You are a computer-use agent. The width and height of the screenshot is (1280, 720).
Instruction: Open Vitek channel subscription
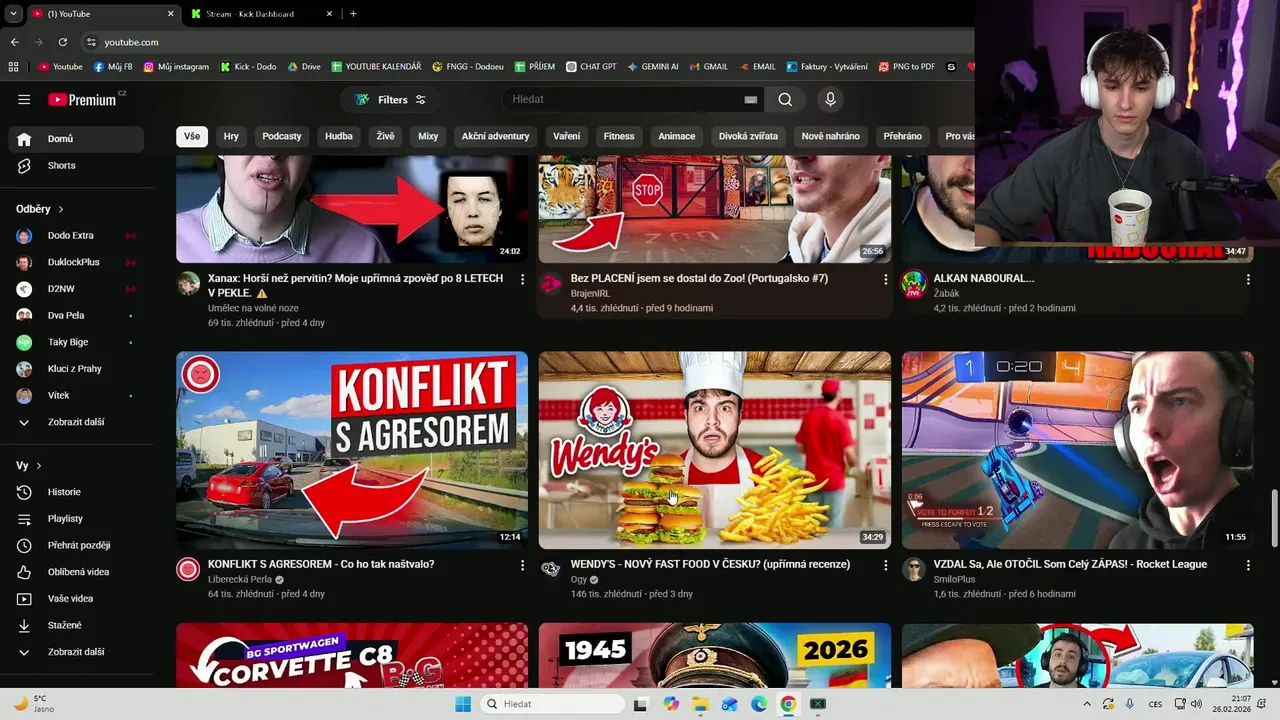point(76,395)
